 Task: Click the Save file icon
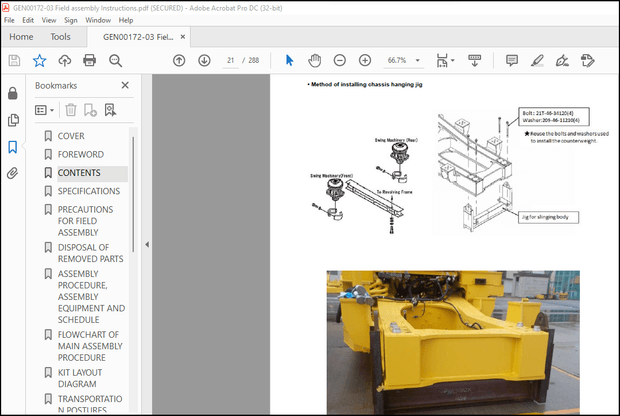14,61
